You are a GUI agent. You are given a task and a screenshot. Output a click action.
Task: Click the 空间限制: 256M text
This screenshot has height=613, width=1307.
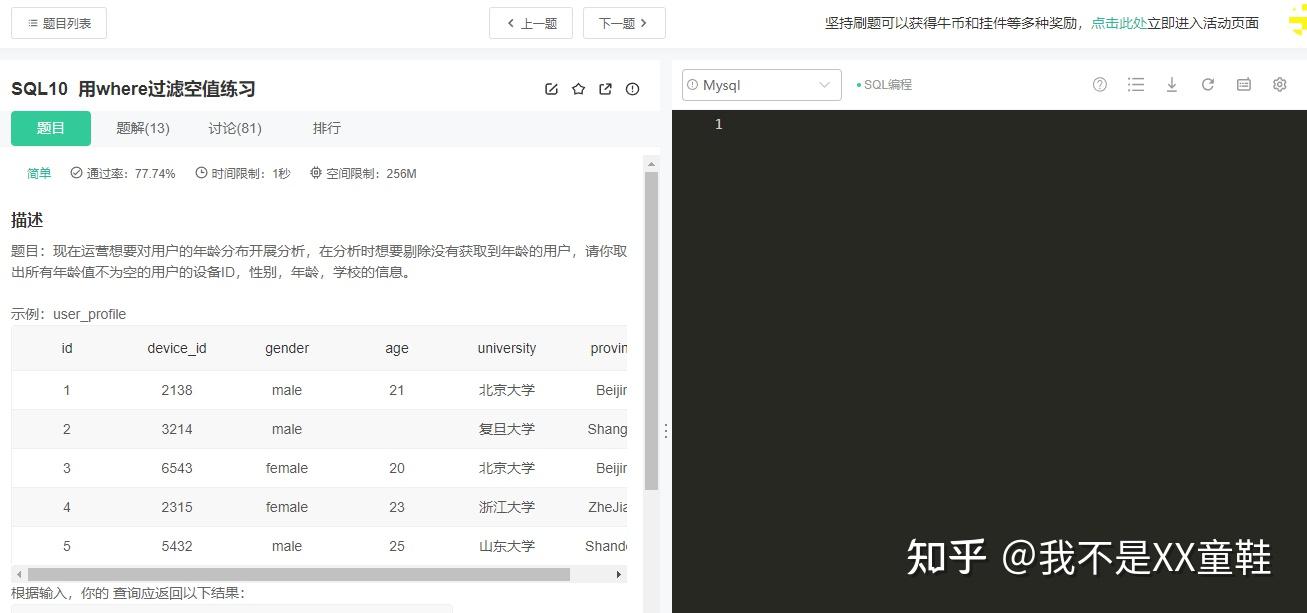pyautogui.click(x=363, y=173)
